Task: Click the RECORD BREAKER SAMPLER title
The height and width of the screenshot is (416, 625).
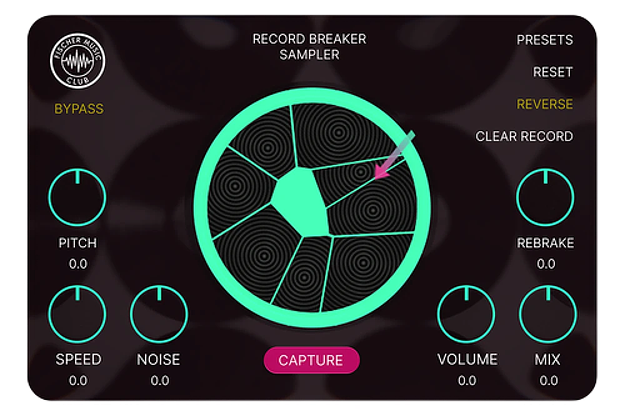Action: coord(309,47)
